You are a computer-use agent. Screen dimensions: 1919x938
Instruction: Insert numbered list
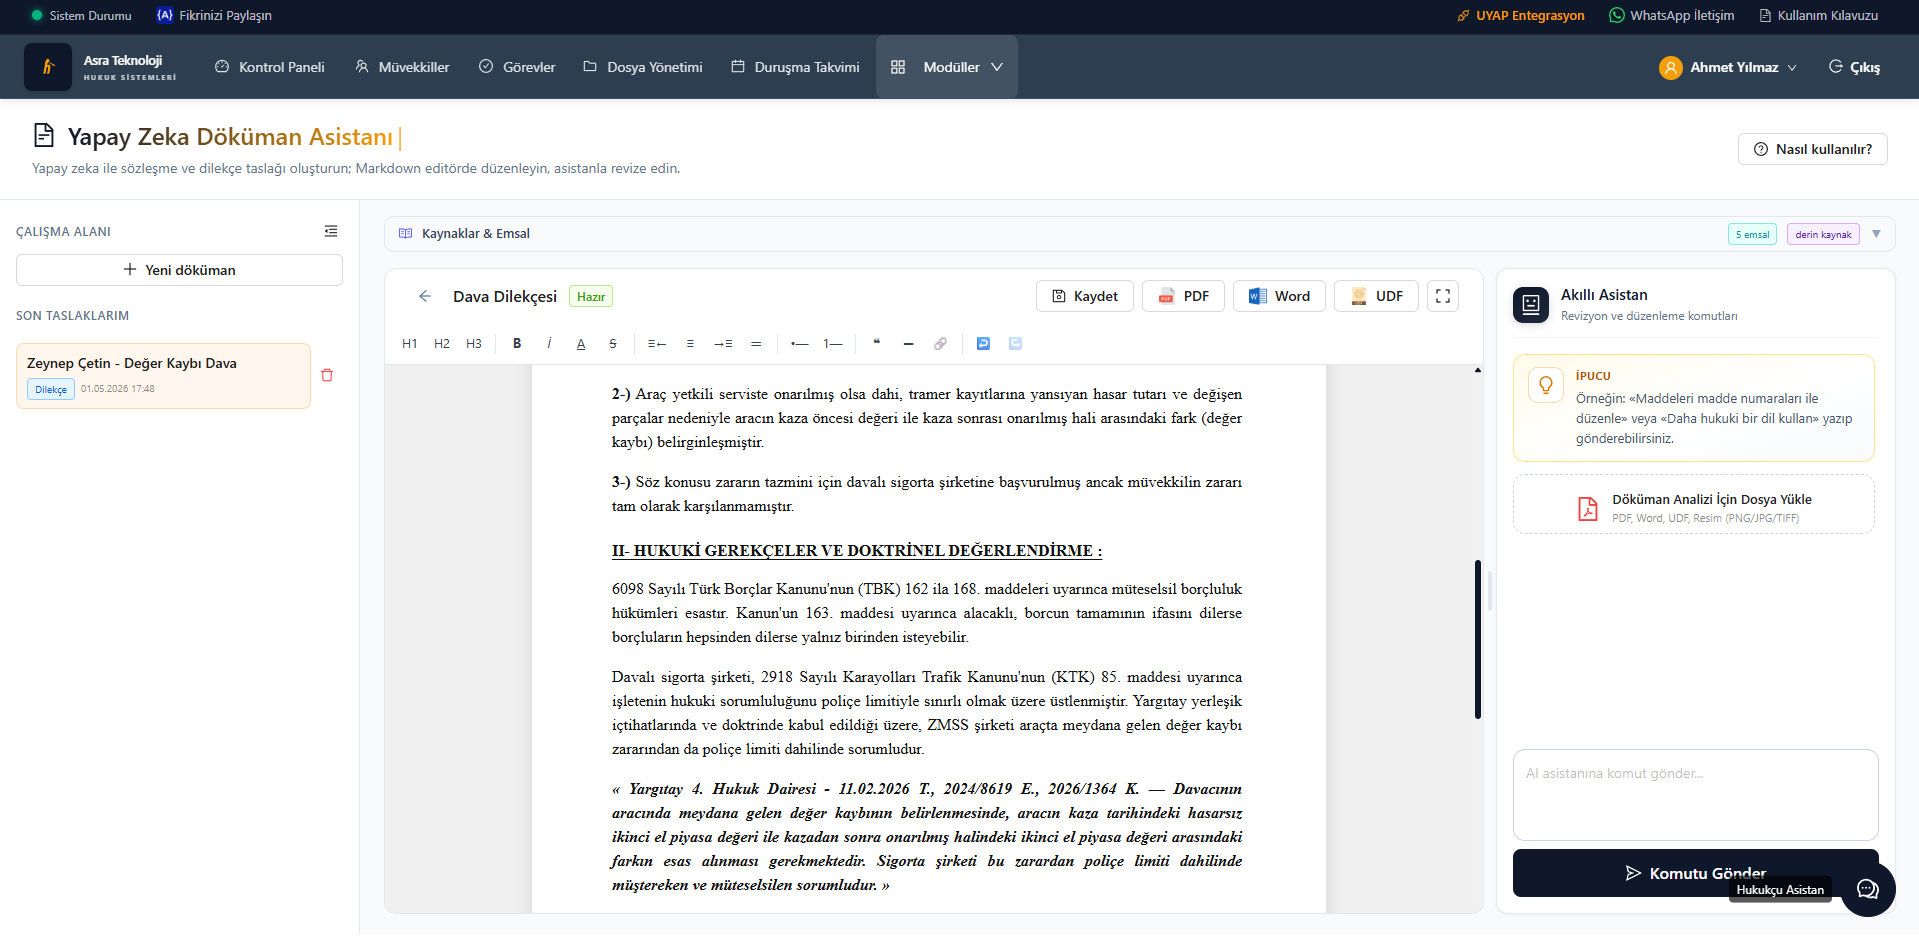(833, 344)
